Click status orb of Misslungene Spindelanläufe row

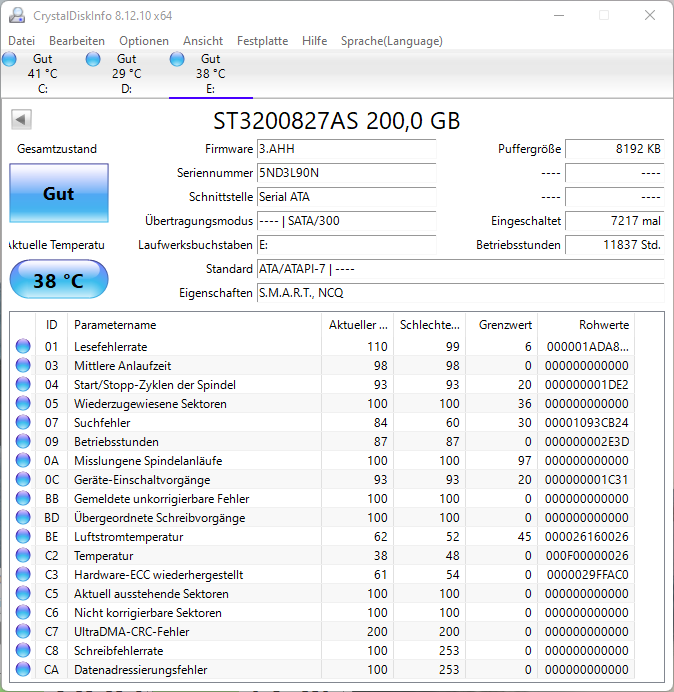[23, 460]
